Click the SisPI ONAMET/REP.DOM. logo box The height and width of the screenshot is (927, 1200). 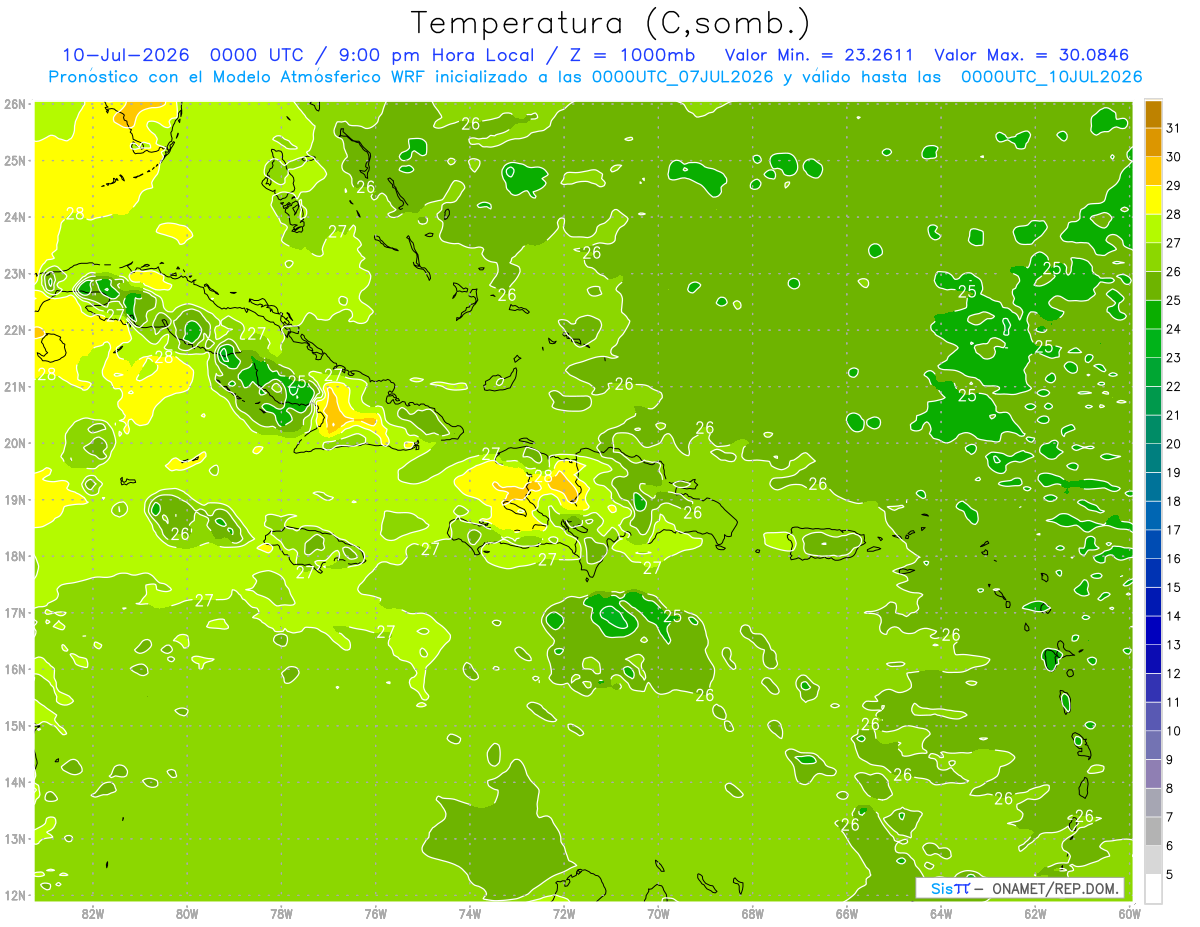1019,888
